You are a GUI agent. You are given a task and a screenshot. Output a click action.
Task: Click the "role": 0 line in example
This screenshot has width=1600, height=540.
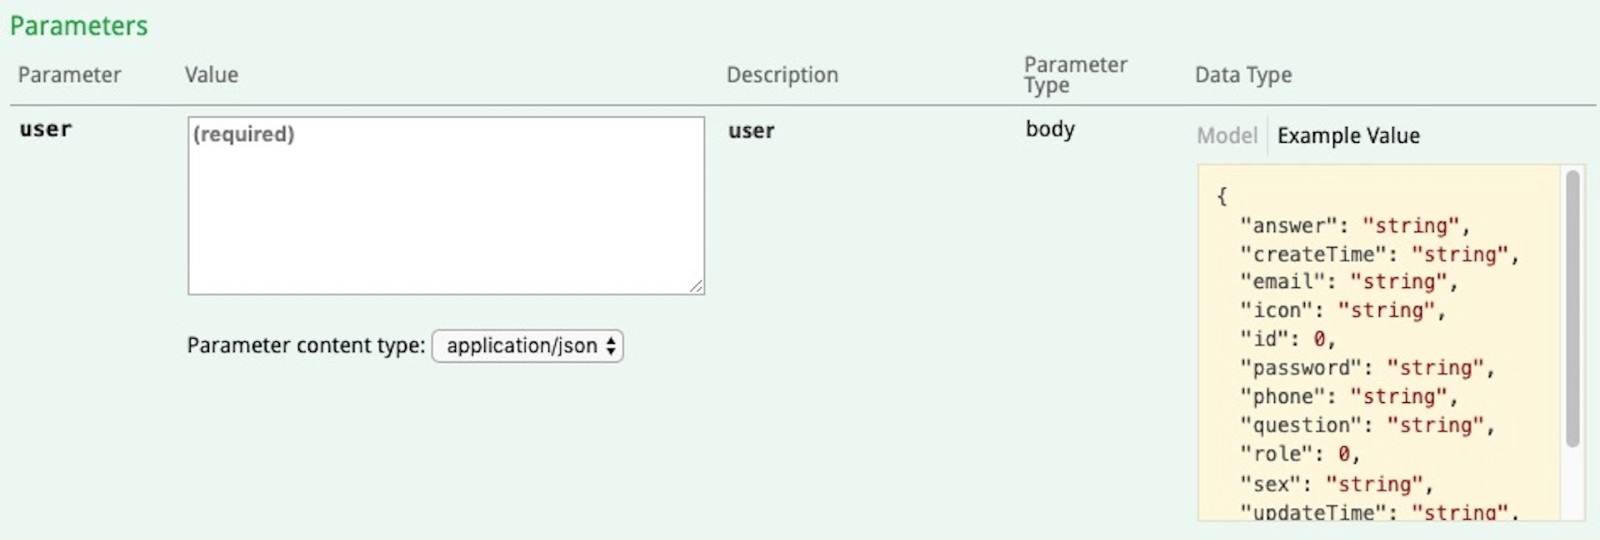[x=1300, y=454]
